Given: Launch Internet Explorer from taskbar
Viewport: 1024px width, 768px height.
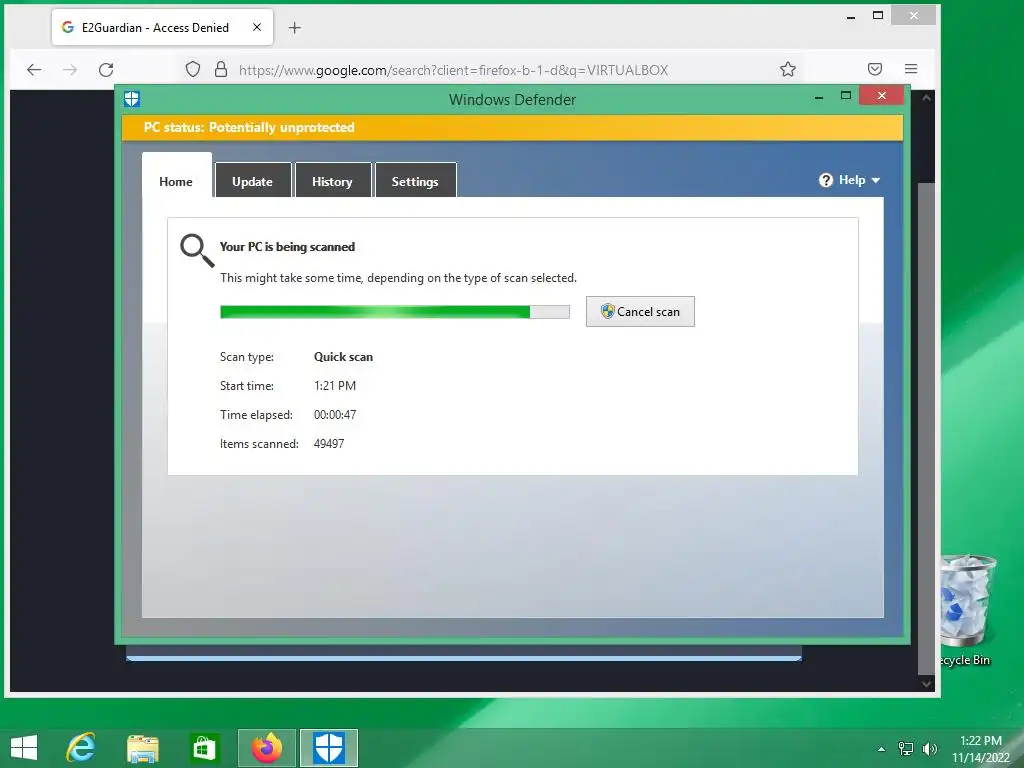Looking at the screenshot, I should point(81,748).
